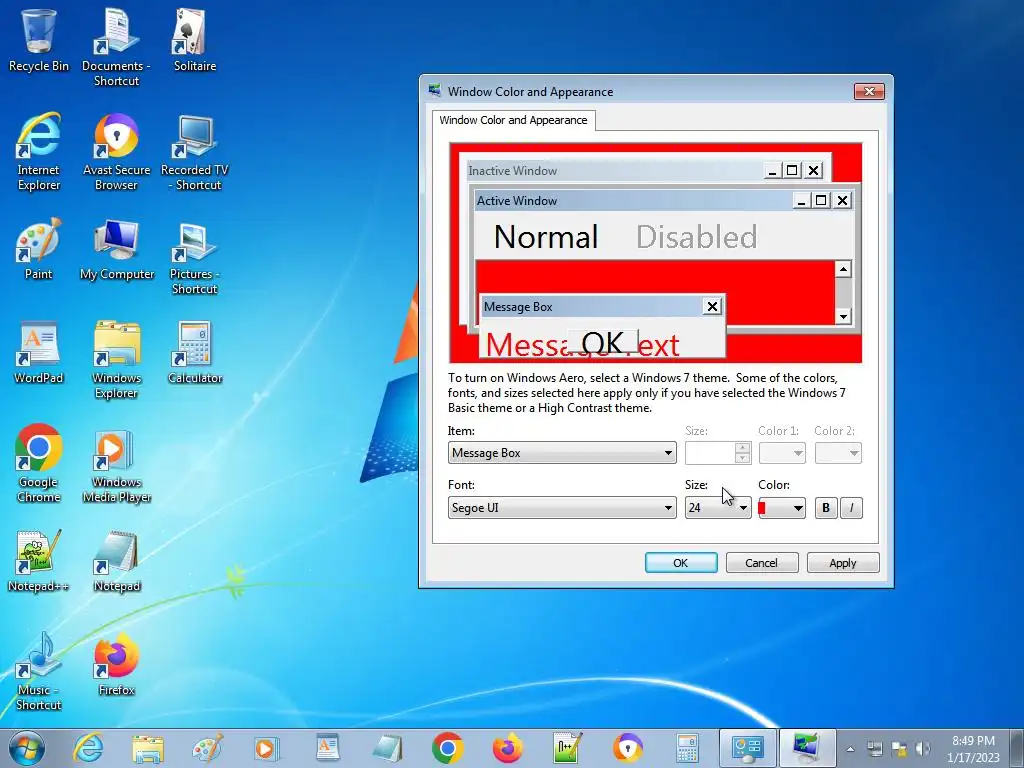The height and width of the screenshot is (768, 1024).
Task: Apply the appearance settings
Action: tap(842, 562)
